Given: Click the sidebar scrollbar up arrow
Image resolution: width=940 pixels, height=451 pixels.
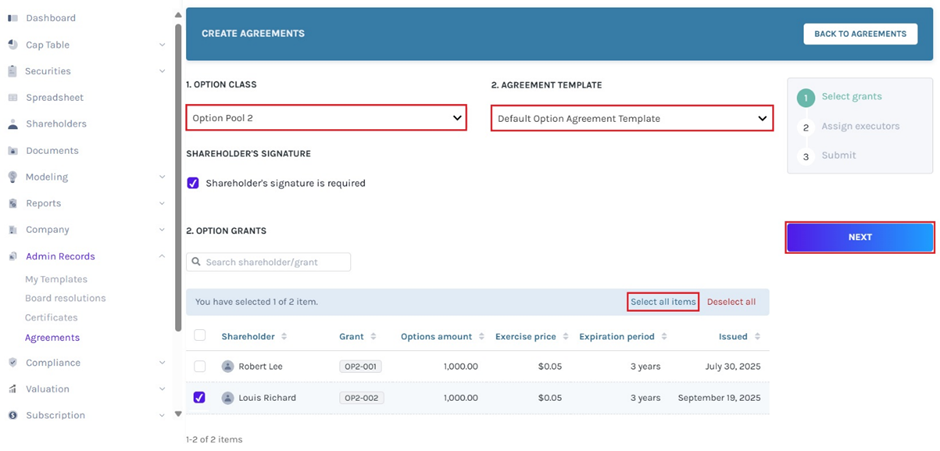Looking at the screenshot, I should click(177, 14).
